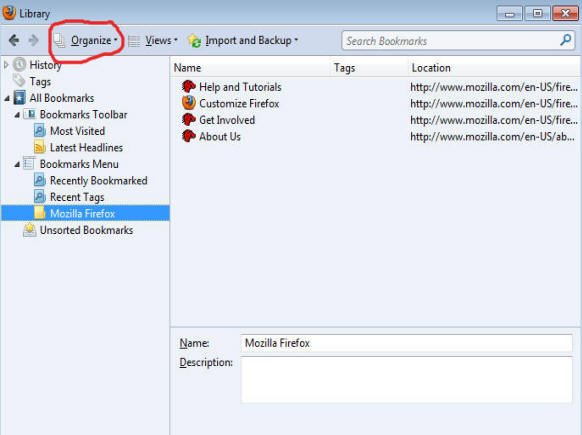Select the Tags label icon
This screenshot has width=582, height=435.
(x=19, y=81)
